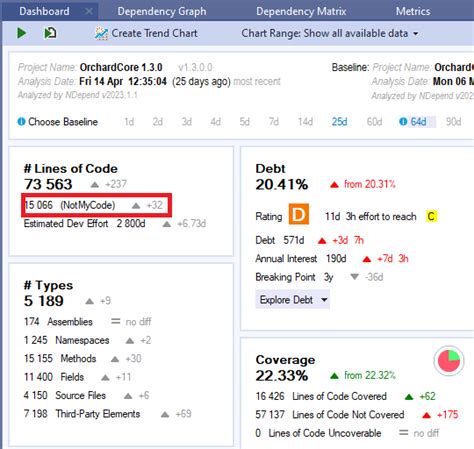This screenshot has width=474, height=449.
Task: Click the OrchardCore 1.3.0 project name
Action: click(121, 67)
